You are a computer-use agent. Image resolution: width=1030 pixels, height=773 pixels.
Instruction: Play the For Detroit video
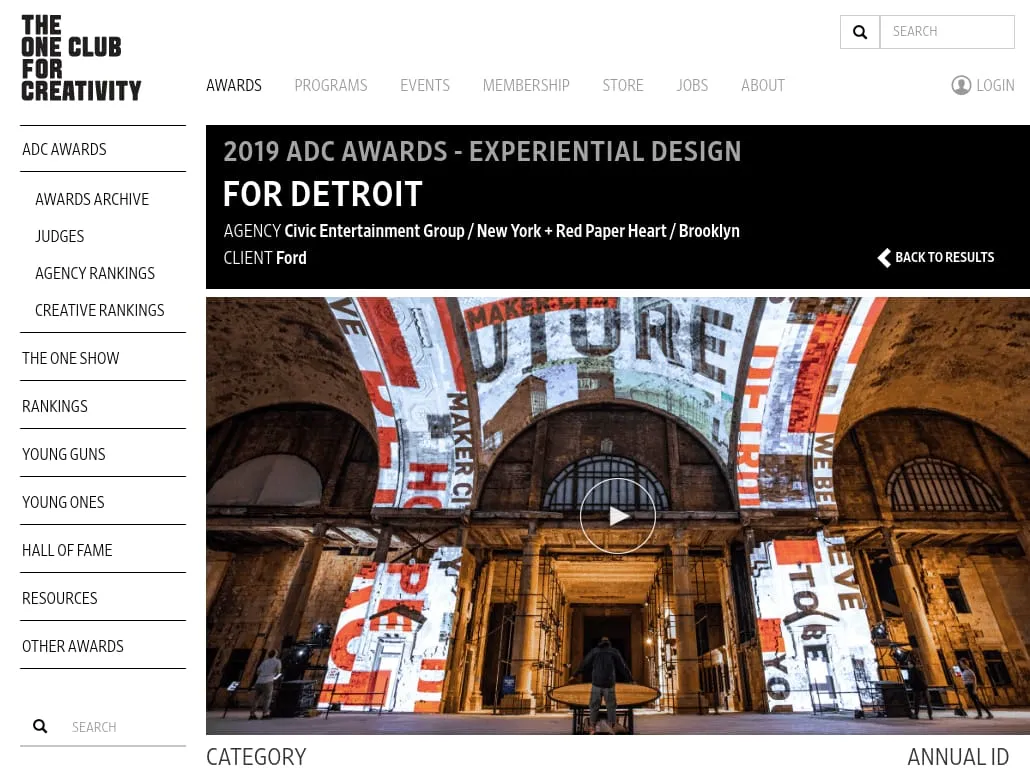[617, 516]
